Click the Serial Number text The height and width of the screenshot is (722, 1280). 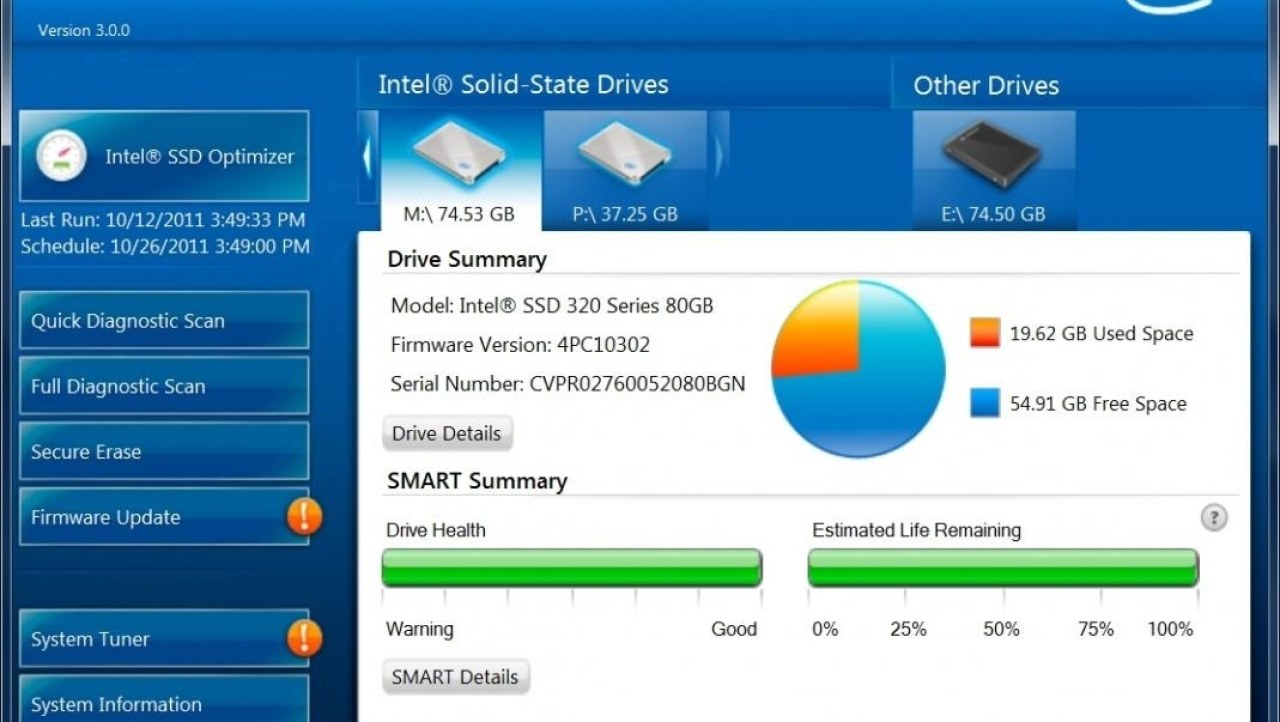[568, 383]
